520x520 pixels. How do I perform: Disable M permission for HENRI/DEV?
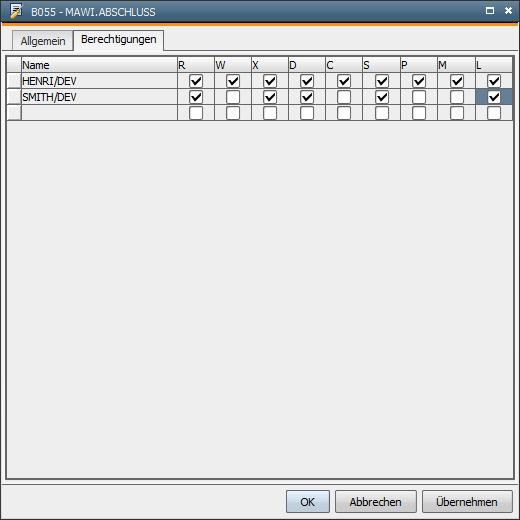(x=457, y=81)
